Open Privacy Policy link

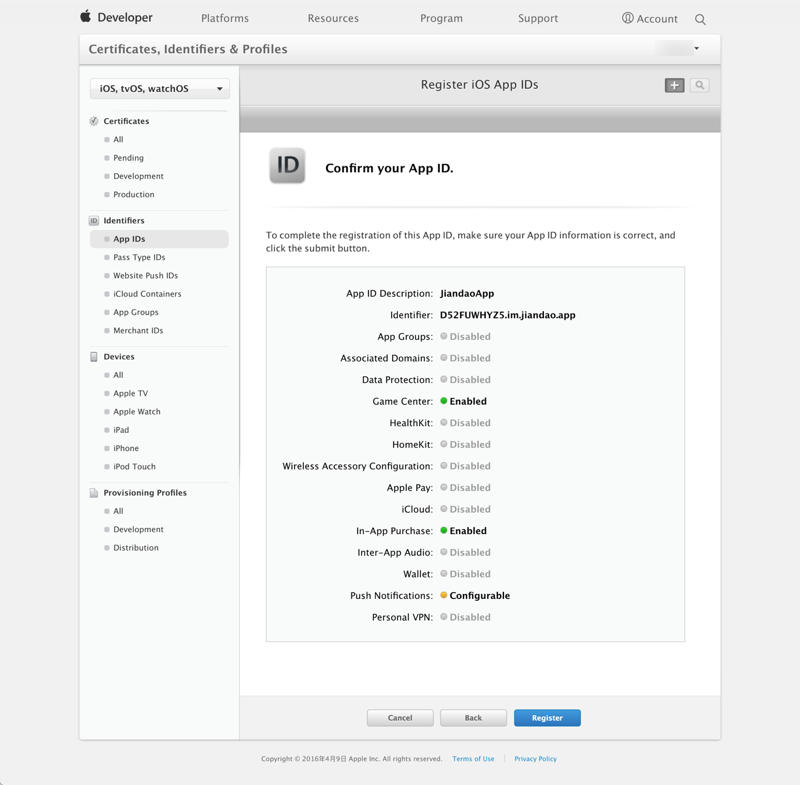[x=535, y=759]
